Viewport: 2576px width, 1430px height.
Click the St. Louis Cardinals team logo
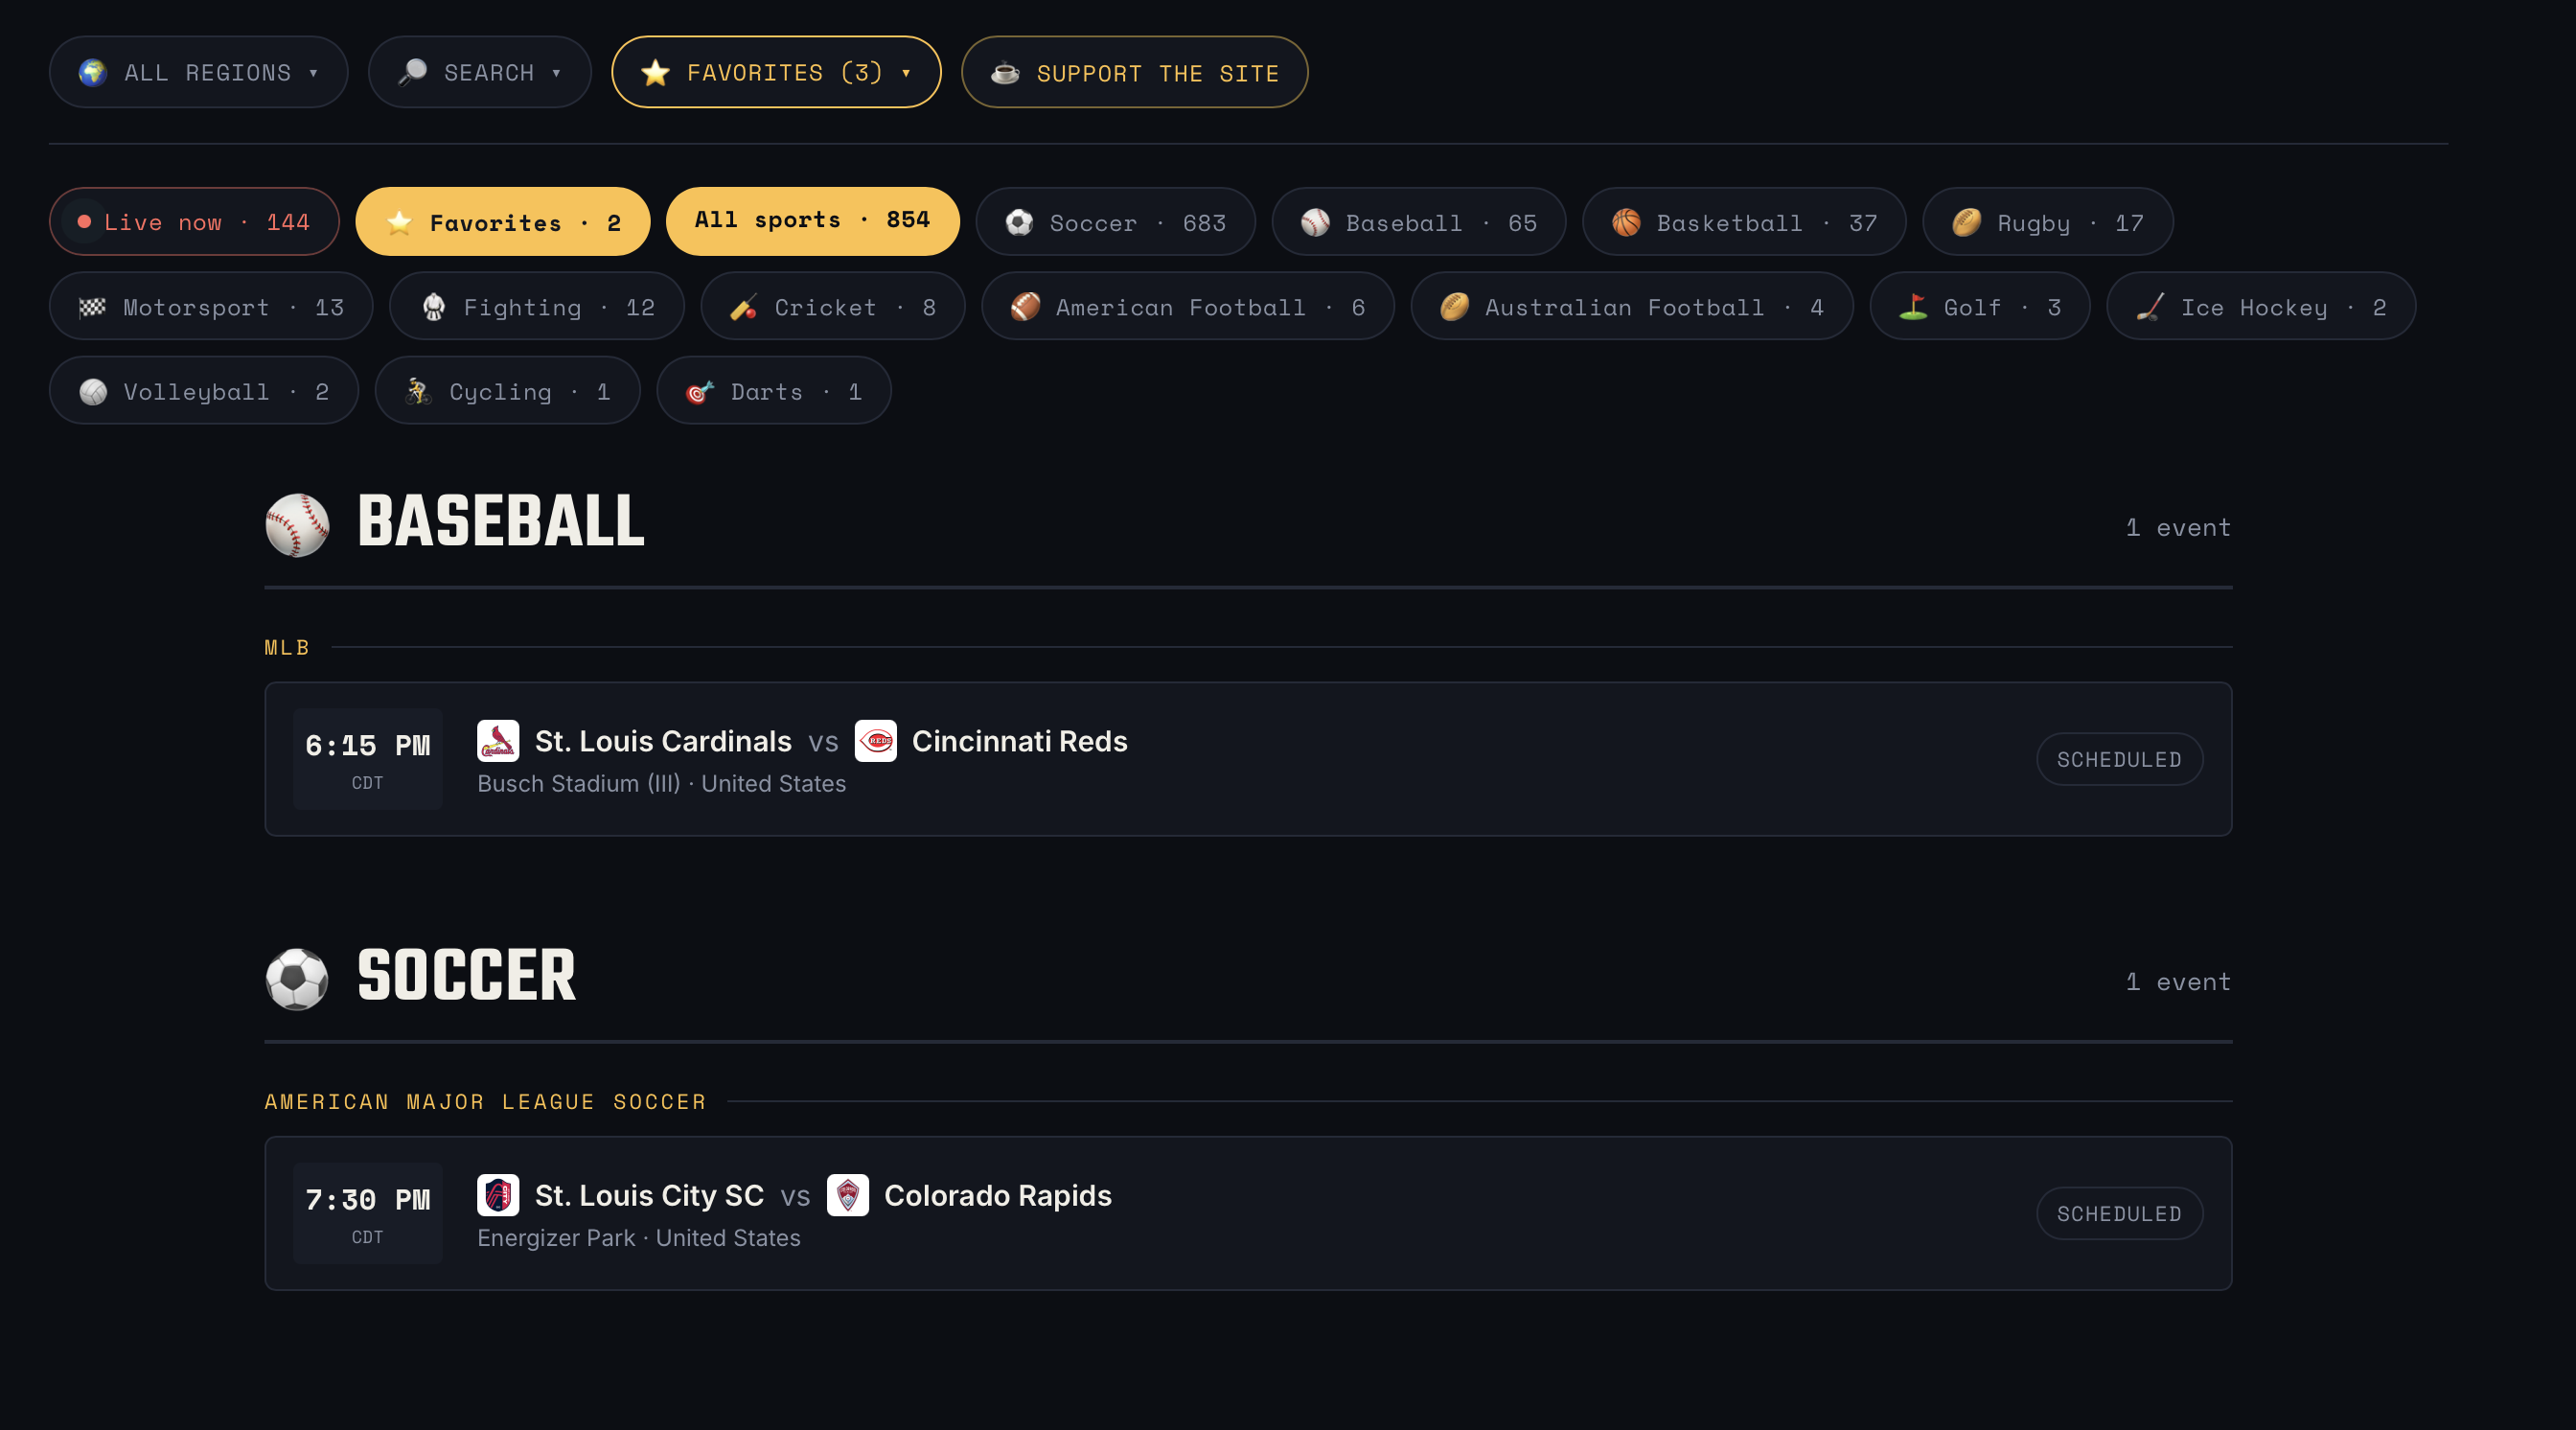point(498,741)
